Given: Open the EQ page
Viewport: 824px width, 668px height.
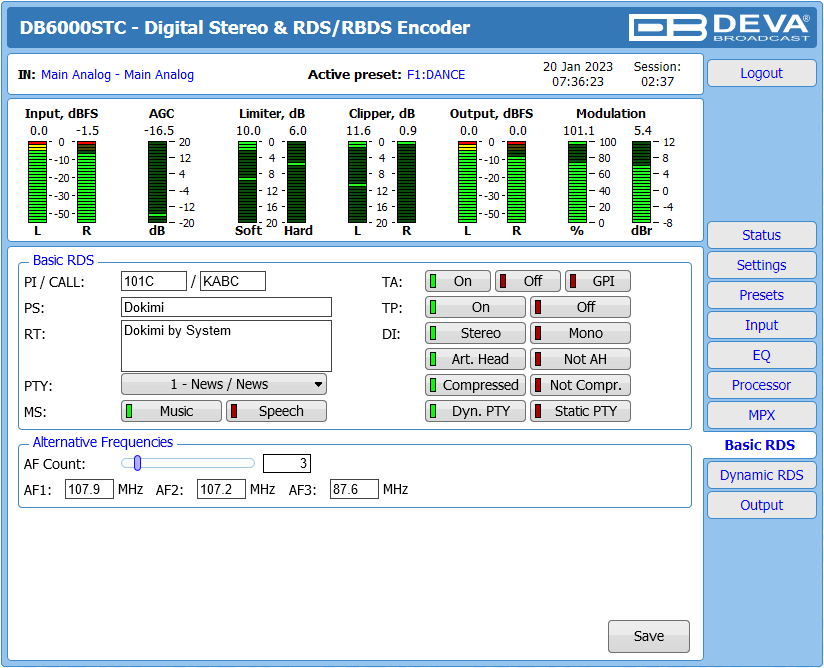Looking at the screenshot, I should (x=761, y=355).
